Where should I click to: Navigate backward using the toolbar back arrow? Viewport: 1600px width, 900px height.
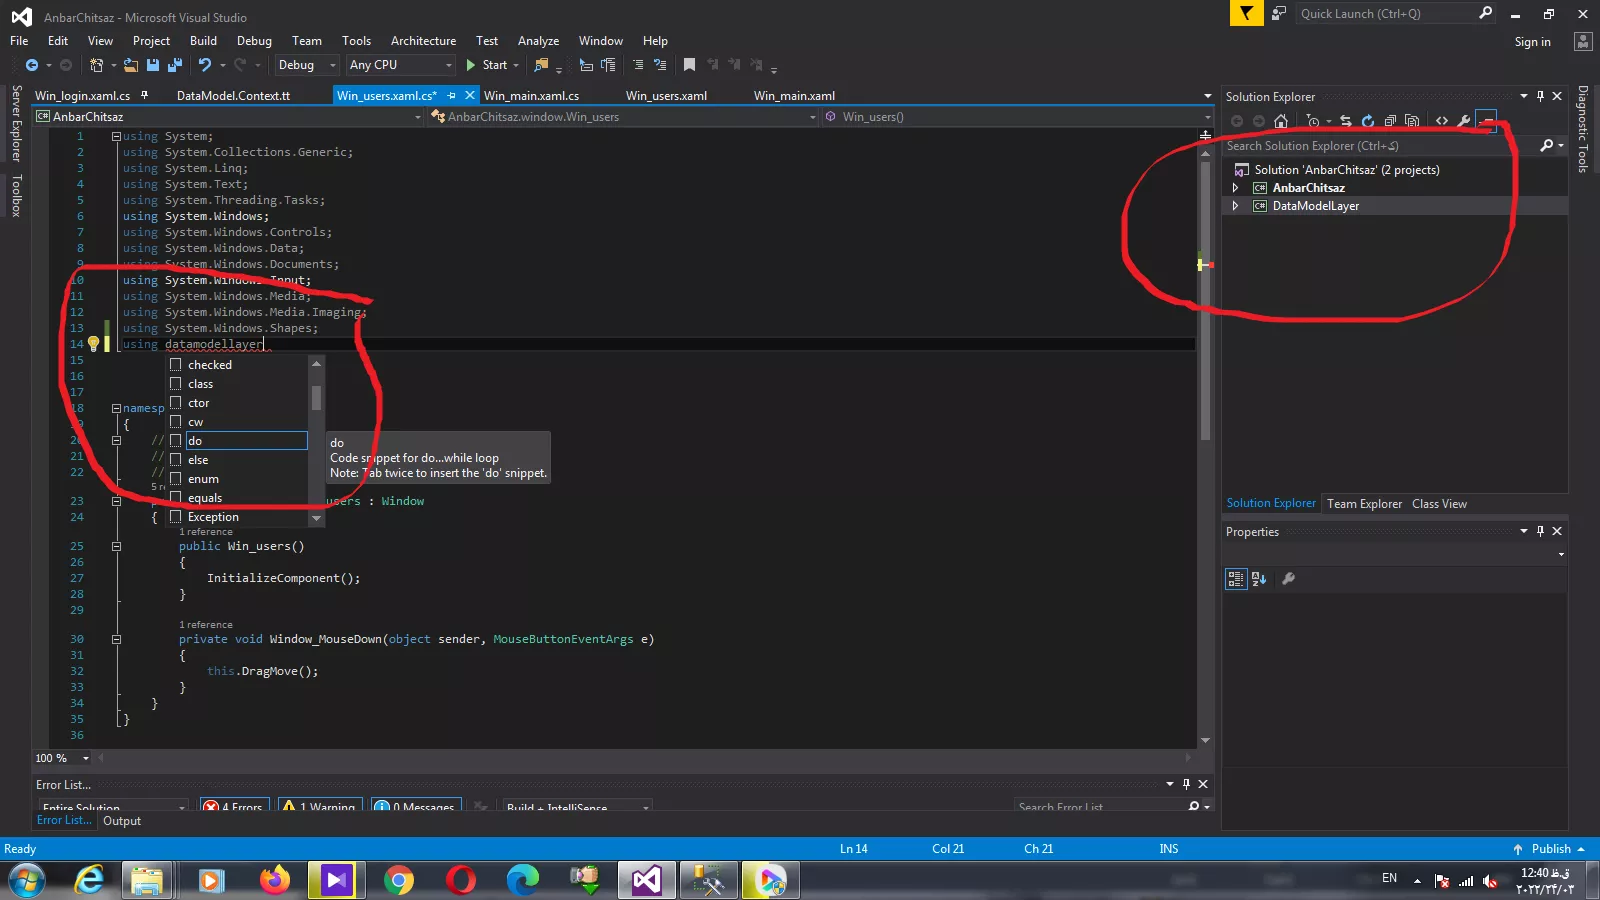click(32, 65)
